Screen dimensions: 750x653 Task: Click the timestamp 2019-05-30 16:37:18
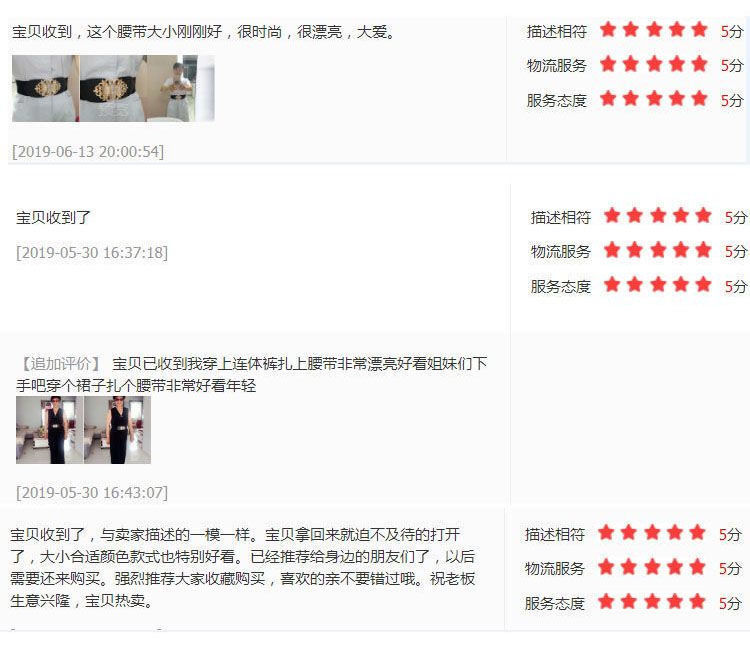(x=92, y=253)
